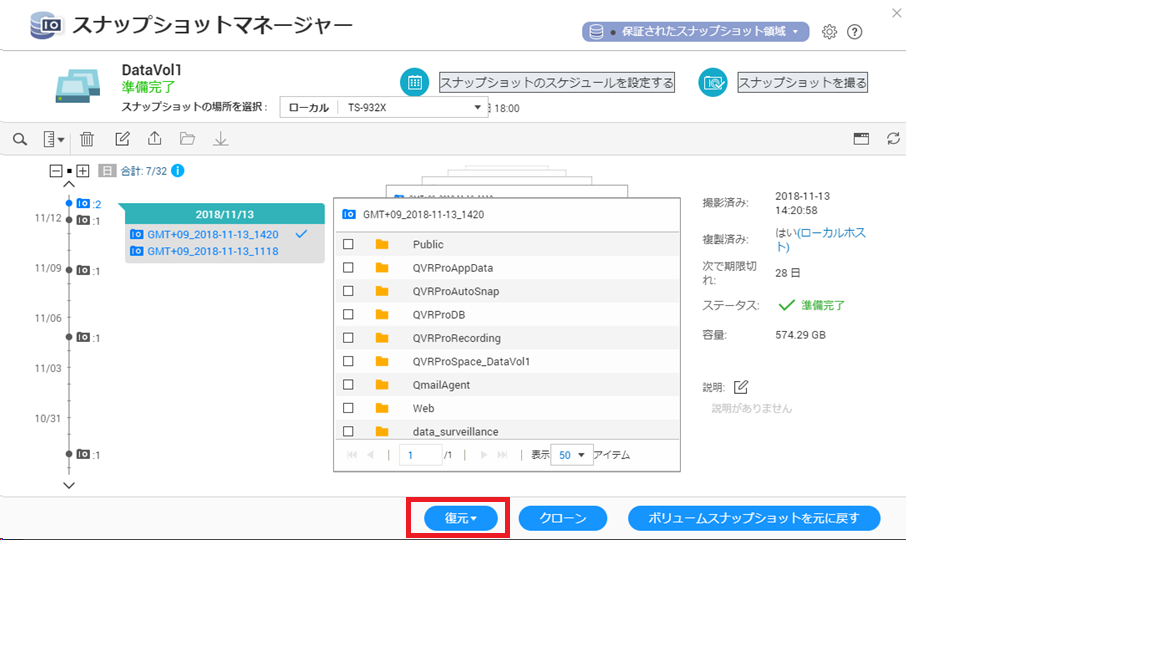Edit the description with 説明 pencil icon
The width and height of the screenshot is (1152, 648).
(741, 387)
